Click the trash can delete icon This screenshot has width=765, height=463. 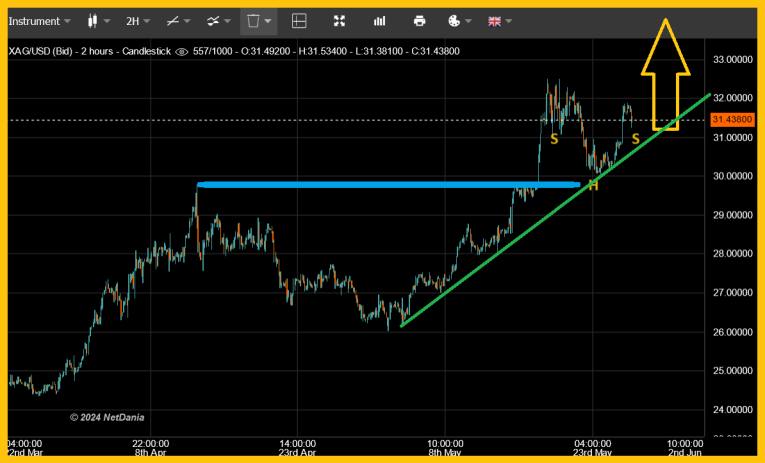pyautogui.click(x=254, y=21)
